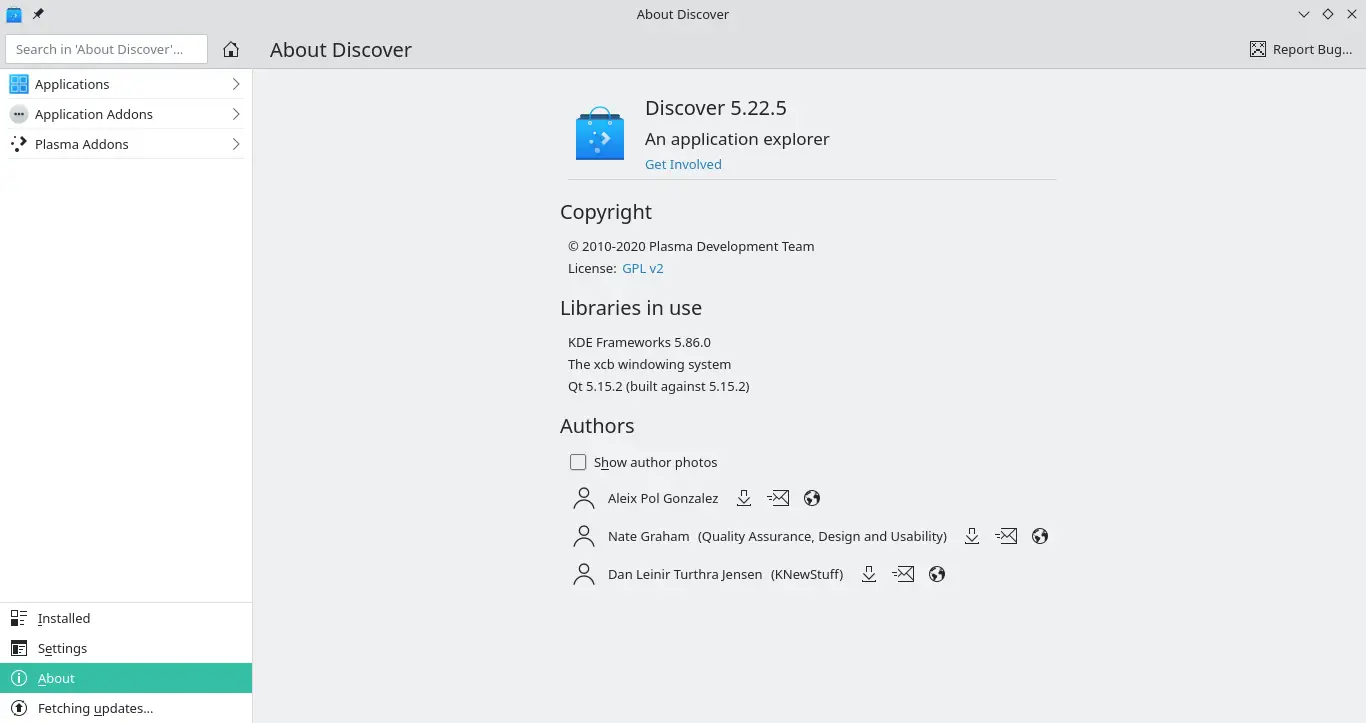Open the Settings page
Screen dimensions: 1366x723
click(126, 648)
